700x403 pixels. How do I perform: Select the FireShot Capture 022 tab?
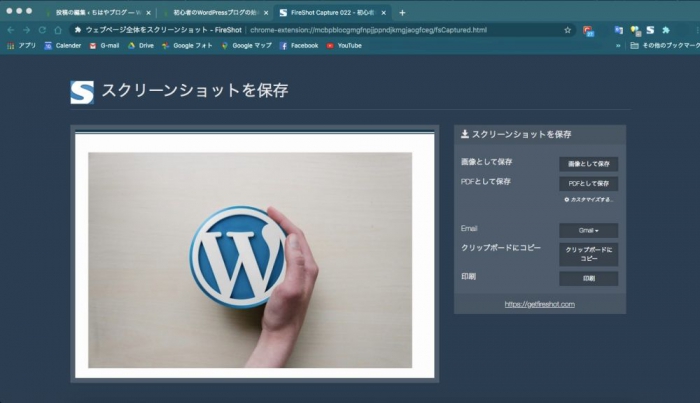330,12
